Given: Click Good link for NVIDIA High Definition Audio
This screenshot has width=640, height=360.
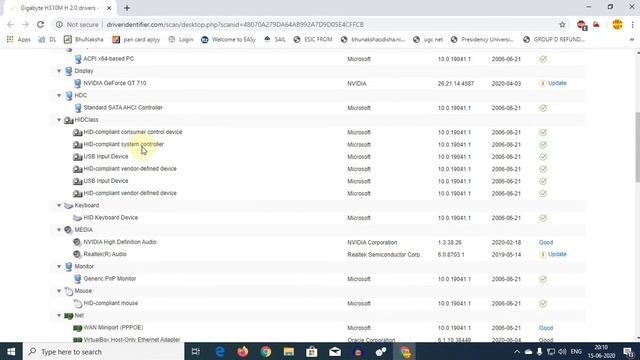Looking at the screenshot, I should pyautogui.click(x=546, y=242).
